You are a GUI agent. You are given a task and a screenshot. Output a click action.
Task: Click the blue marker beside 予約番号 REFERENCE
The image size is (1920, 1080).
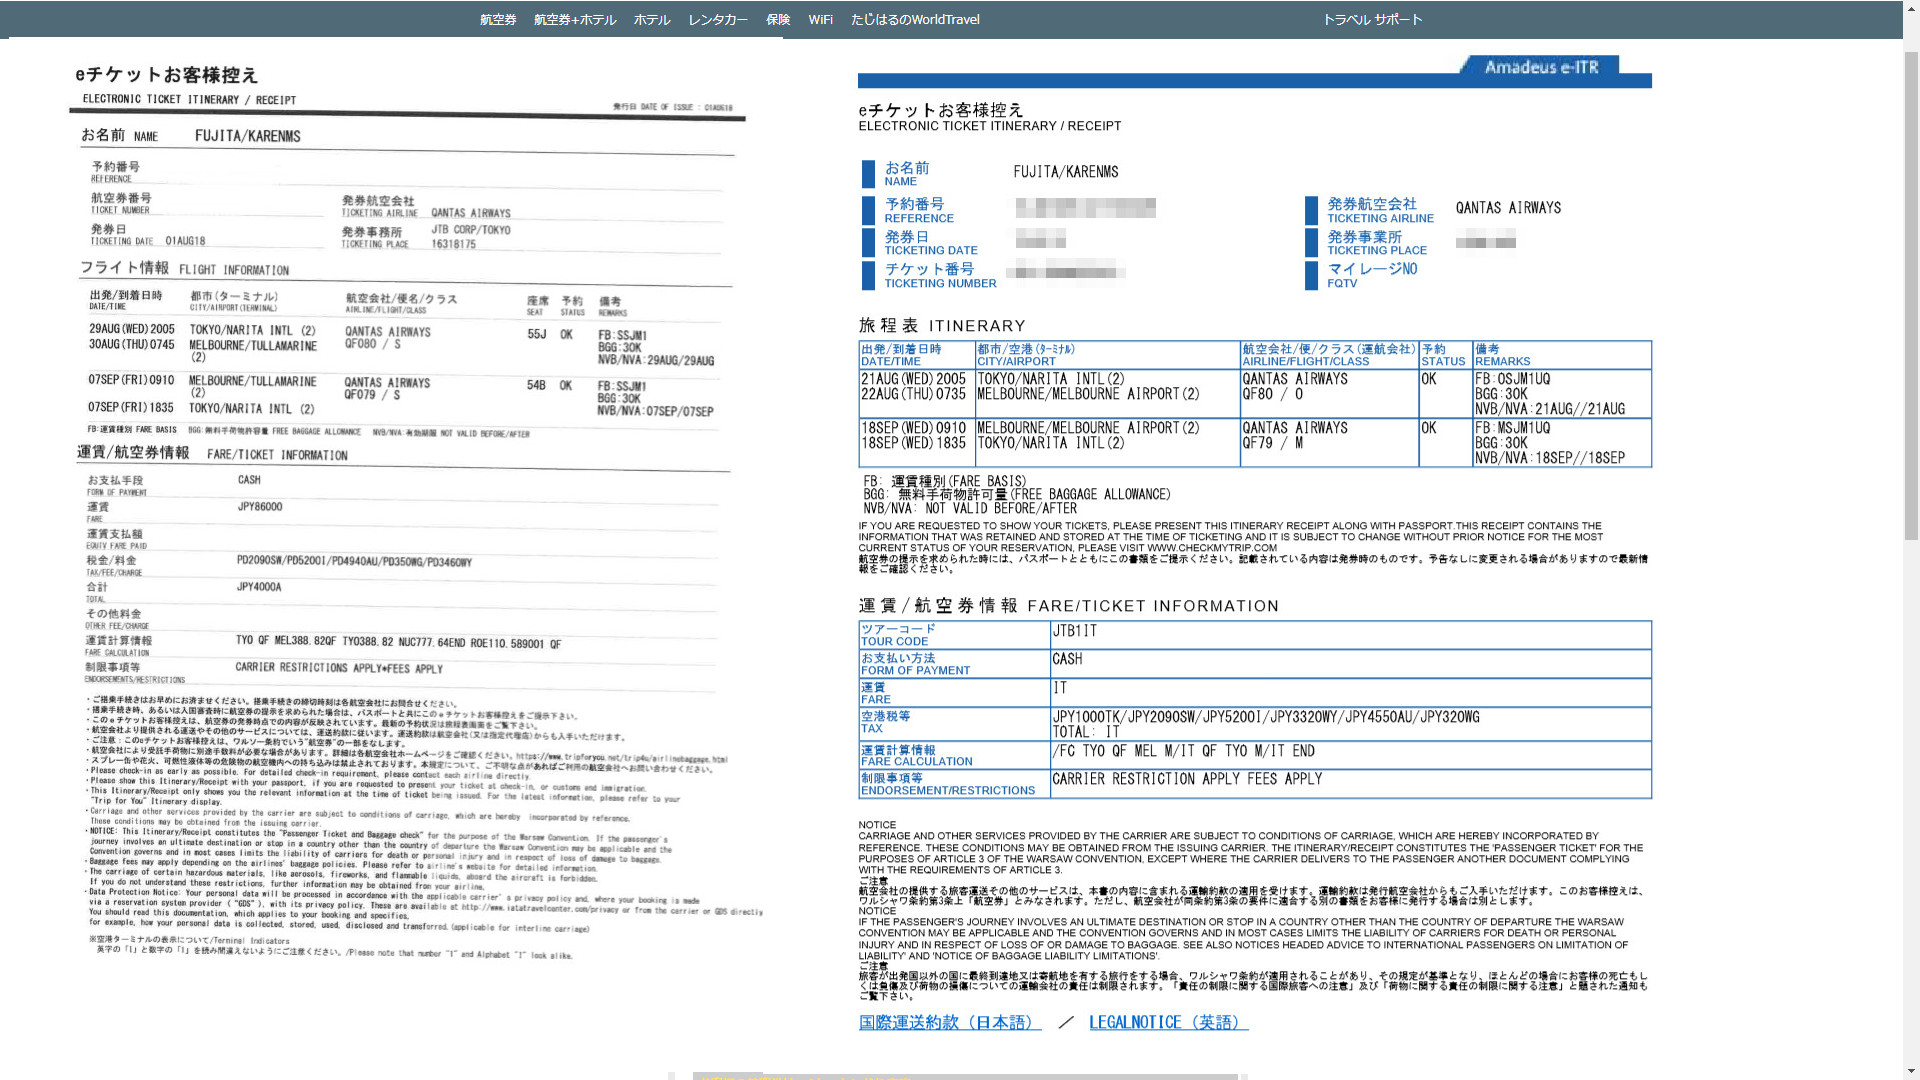[868, 210]
